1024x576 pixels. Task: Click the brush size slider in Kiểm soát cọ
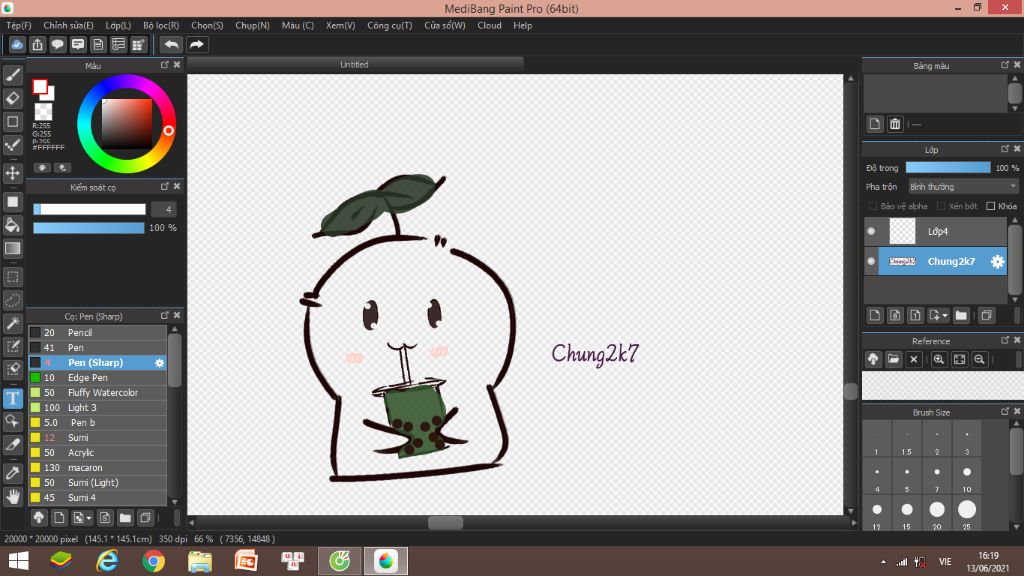(x=89, y=209)
